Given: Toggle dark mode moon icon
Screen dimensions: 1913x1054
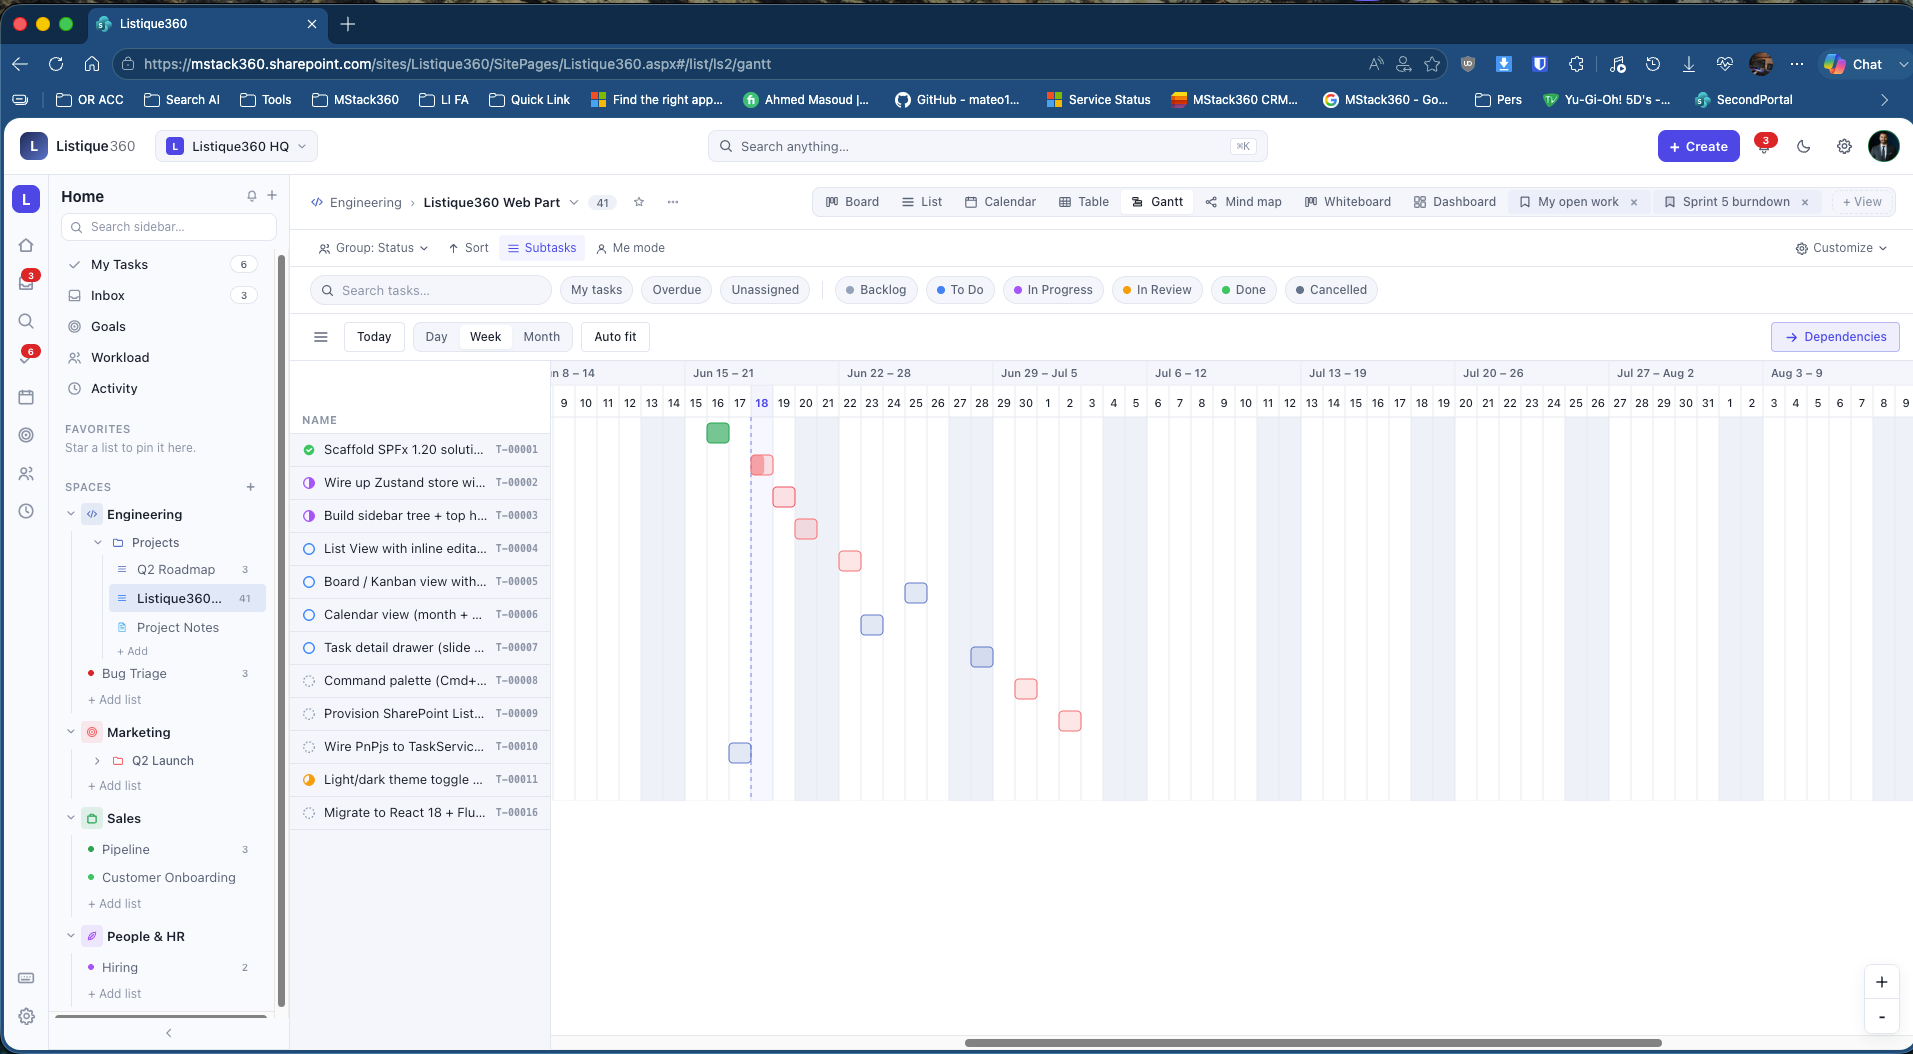Looking at the screenshot, I should (1804, 146).
